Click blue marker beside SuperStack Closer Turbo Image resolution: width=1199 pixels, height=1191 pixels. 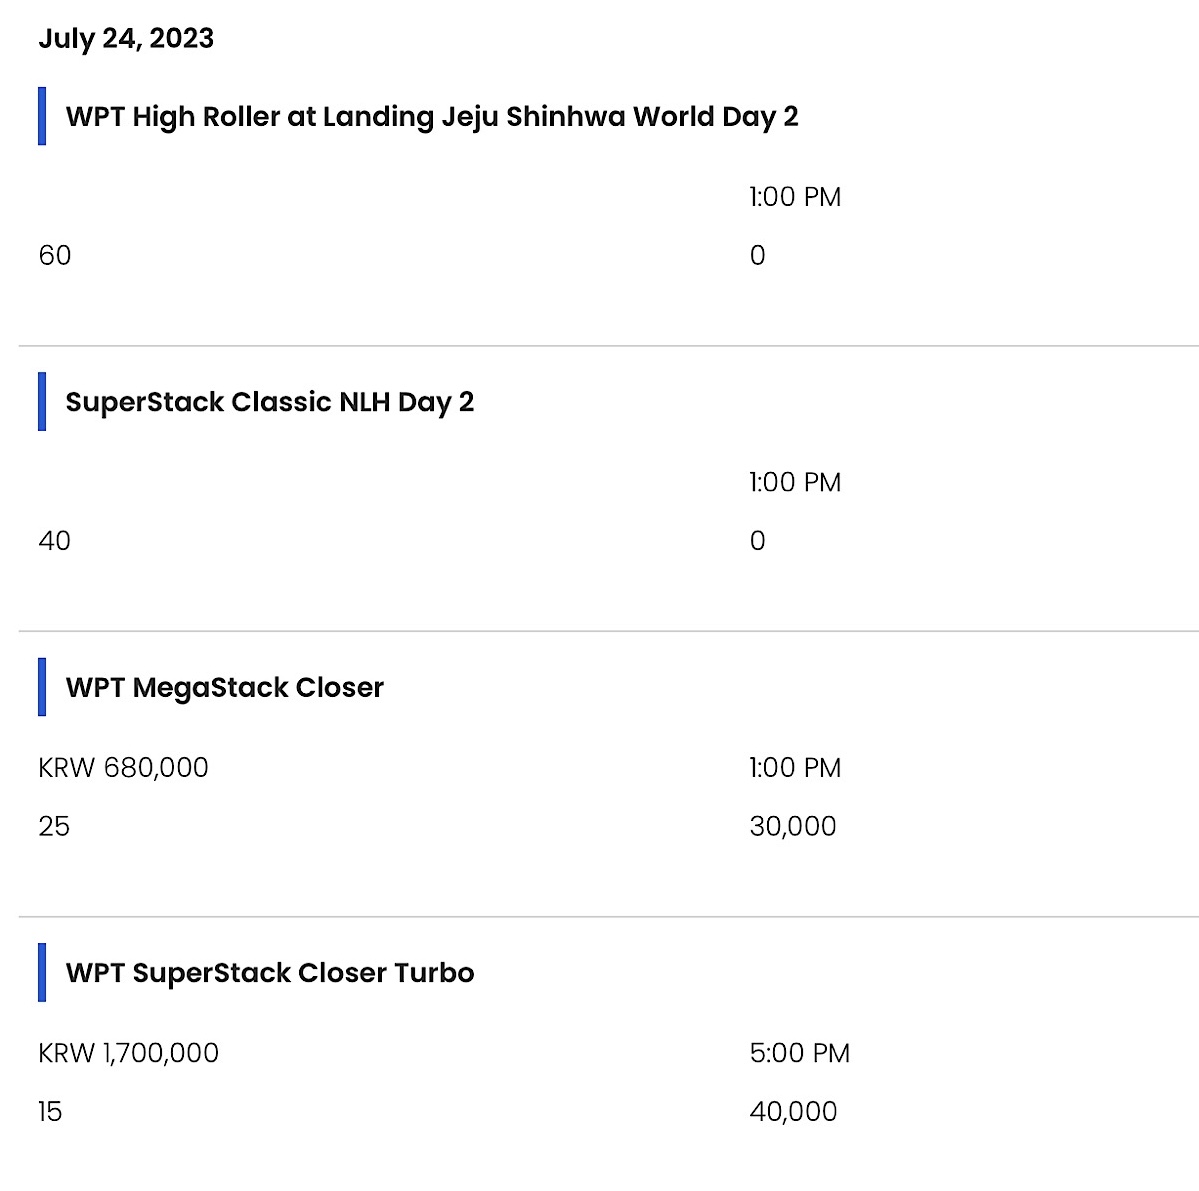42,972
